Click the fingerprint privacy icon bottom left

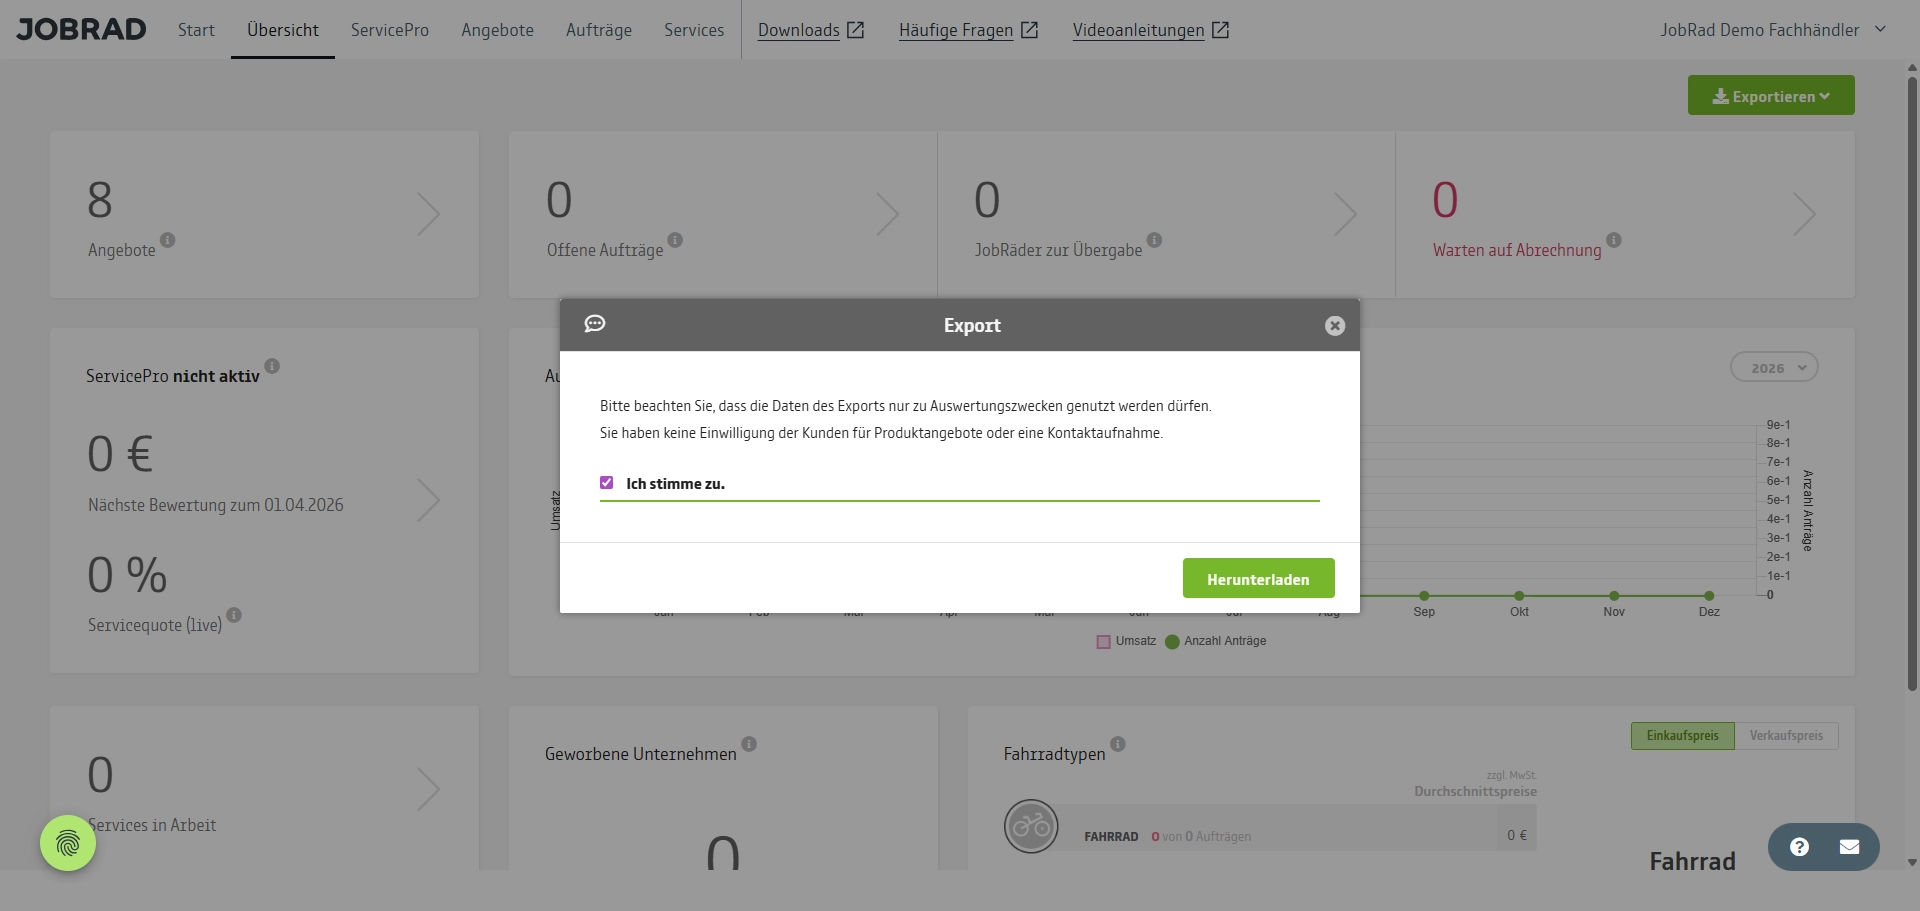coord(67,843)
